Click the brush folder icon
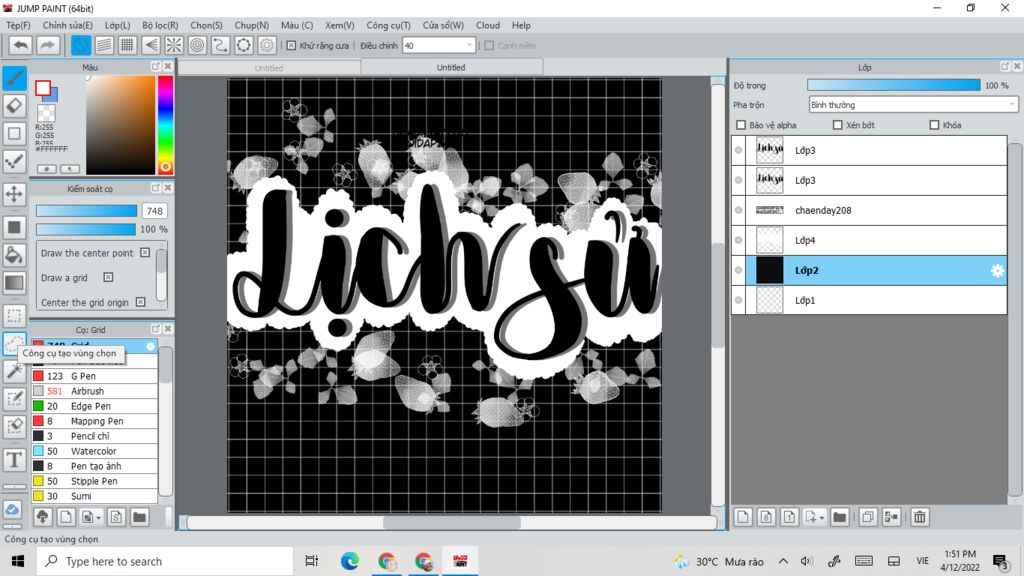The image size is (1024, 576). 139,517
